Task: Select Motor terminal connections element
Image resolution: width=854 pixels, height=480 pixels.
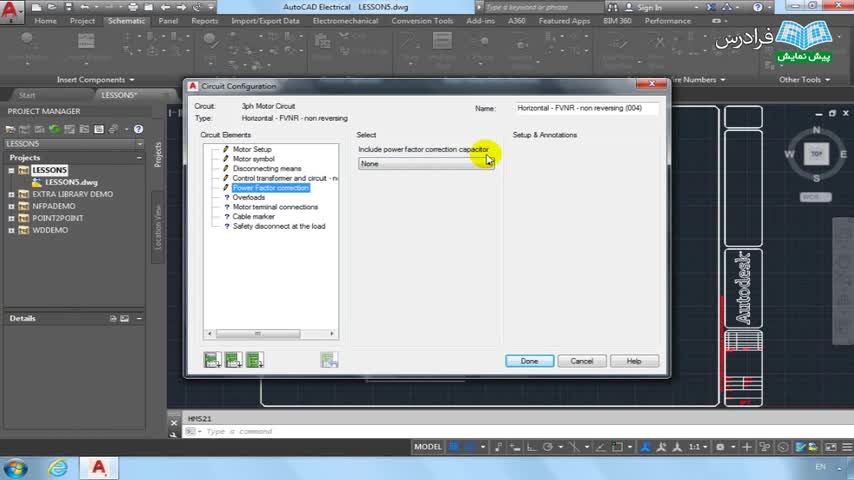Action: coord(275,207)
